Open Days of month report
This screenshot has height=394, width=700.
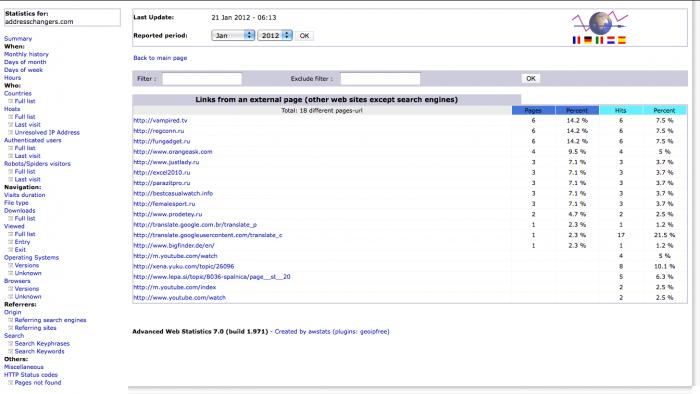pos(25,62)
